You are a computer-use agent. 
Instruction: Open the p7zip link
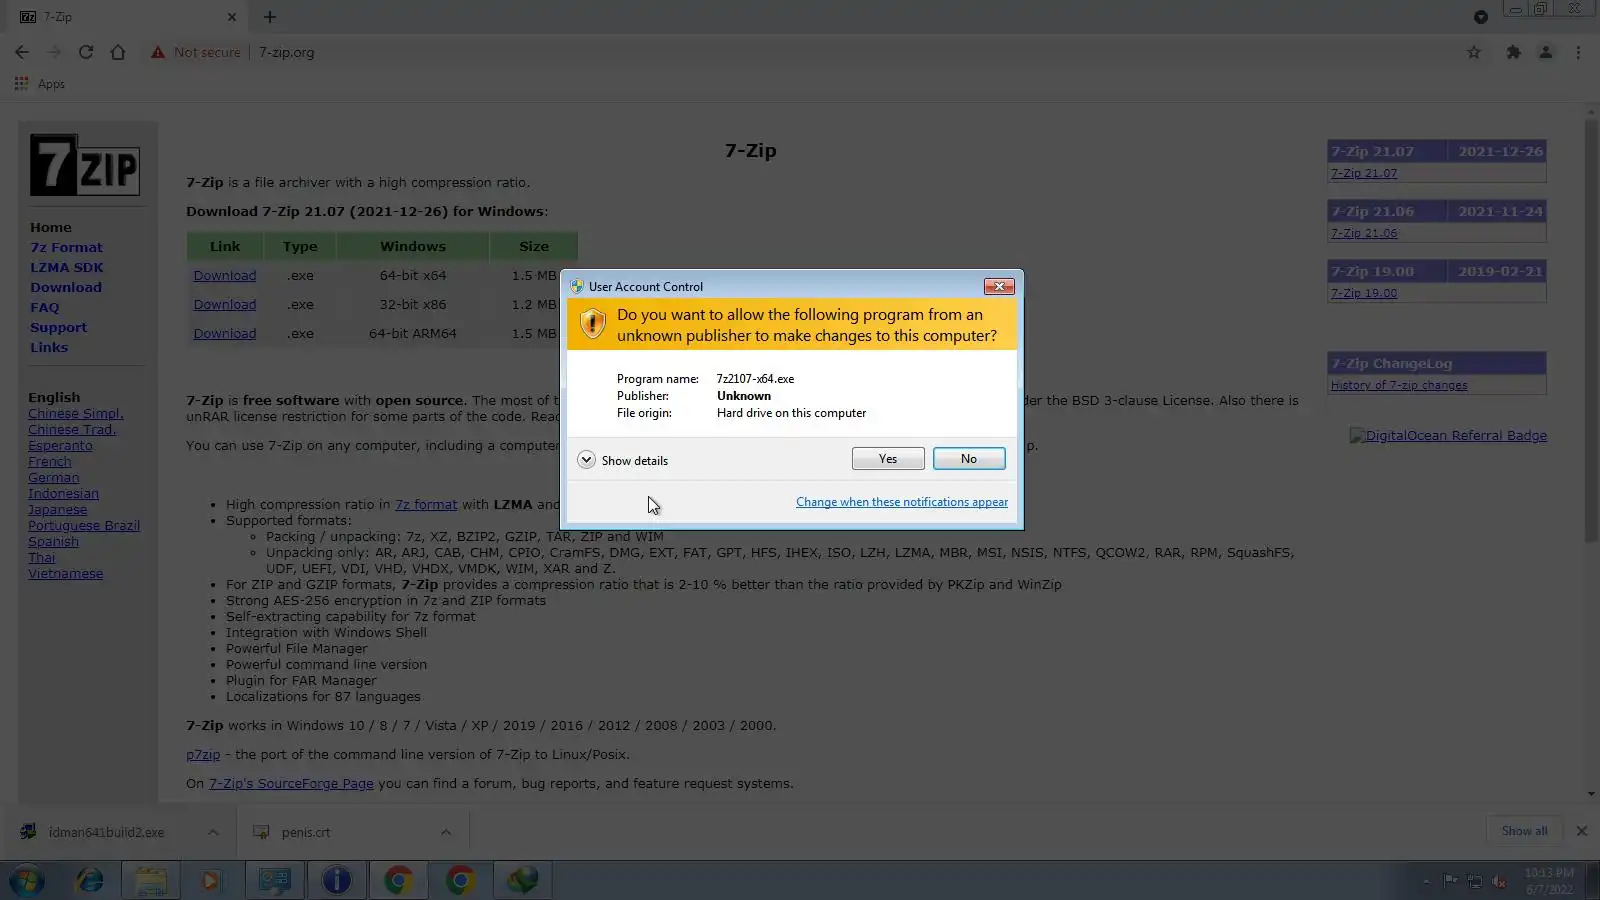pyautogui.click(x=203, y=755)
